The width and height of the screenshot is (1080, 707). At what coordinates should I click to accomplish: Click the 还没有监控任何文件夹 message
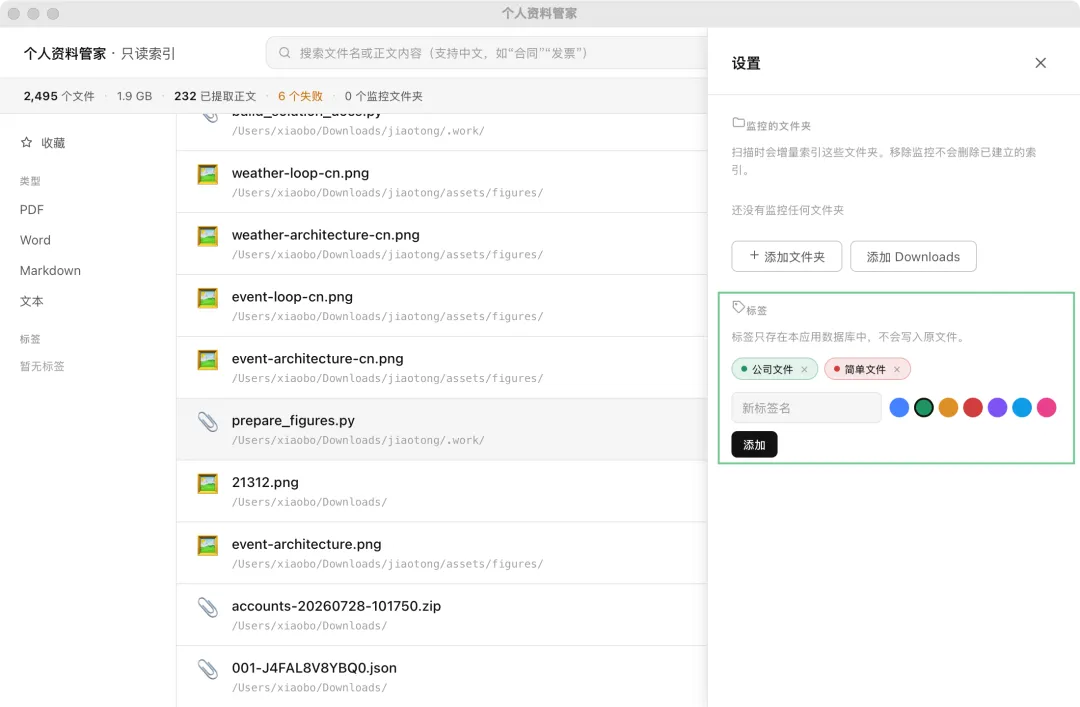[787, 210]
